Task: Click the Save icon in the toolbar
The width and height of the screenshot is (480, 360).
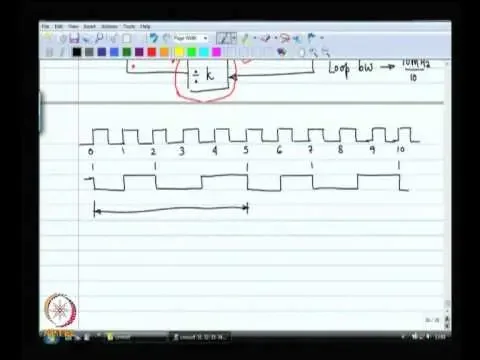Action: pos(74,39)
